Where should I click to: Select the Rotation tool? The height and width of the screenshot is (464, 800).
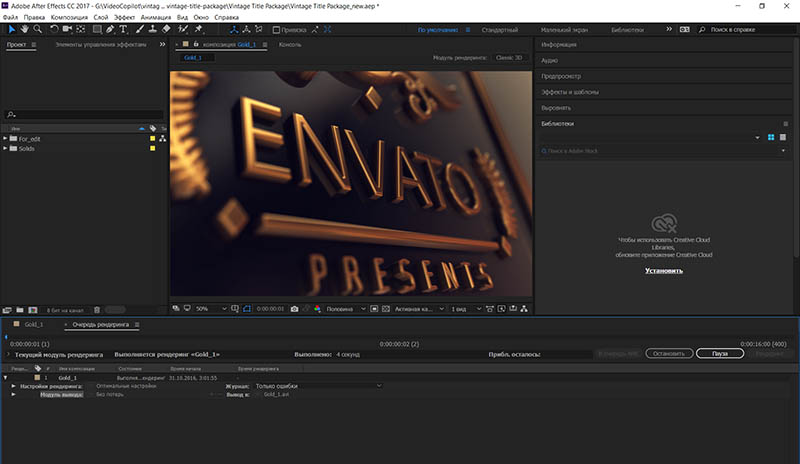[x=54, y=30]
